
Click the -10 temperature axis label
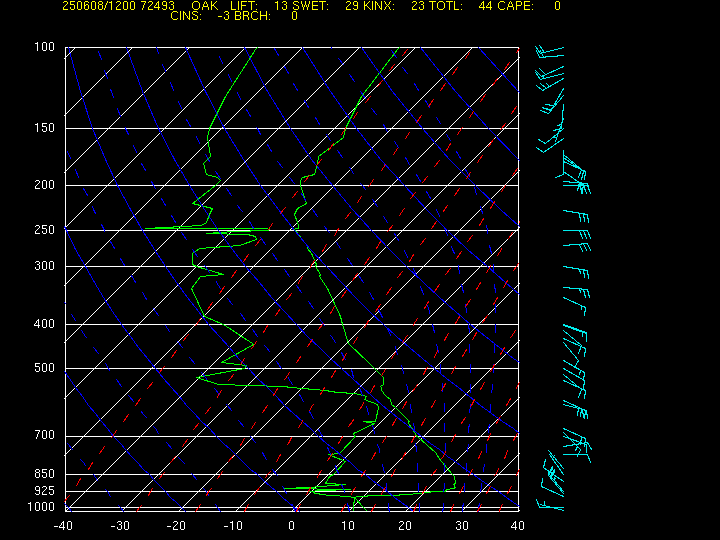pos(233,526)
